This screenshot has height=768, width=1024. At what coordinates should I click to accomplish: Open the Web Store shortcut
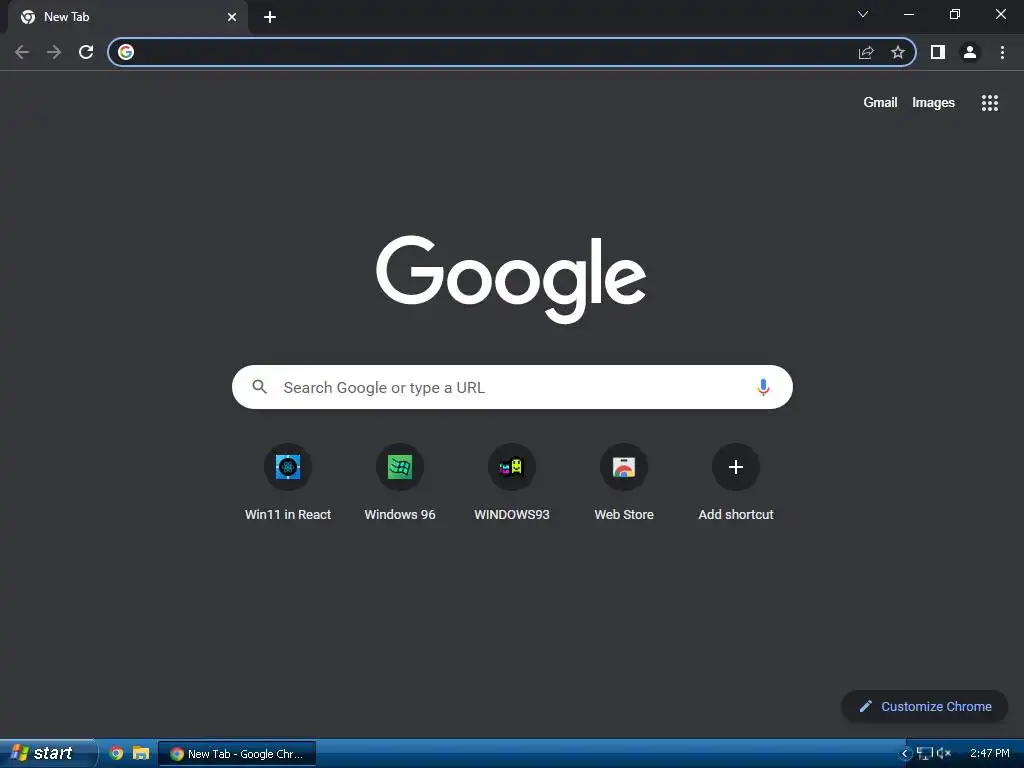coord(624,483)
